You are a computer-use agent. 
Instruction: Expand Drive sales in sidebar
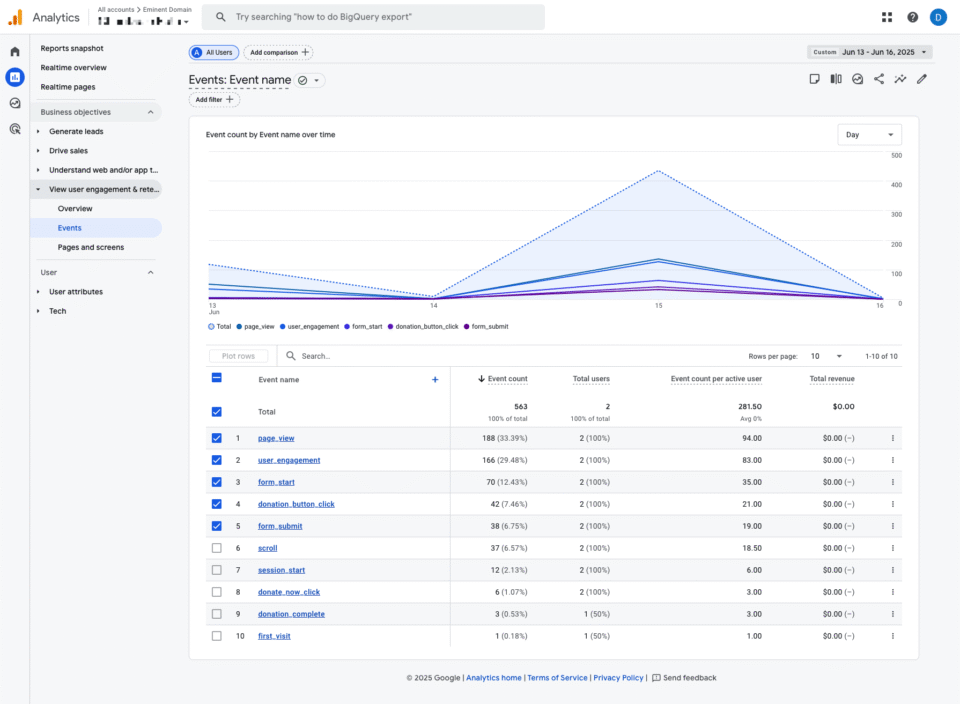(x=38, y=151)
